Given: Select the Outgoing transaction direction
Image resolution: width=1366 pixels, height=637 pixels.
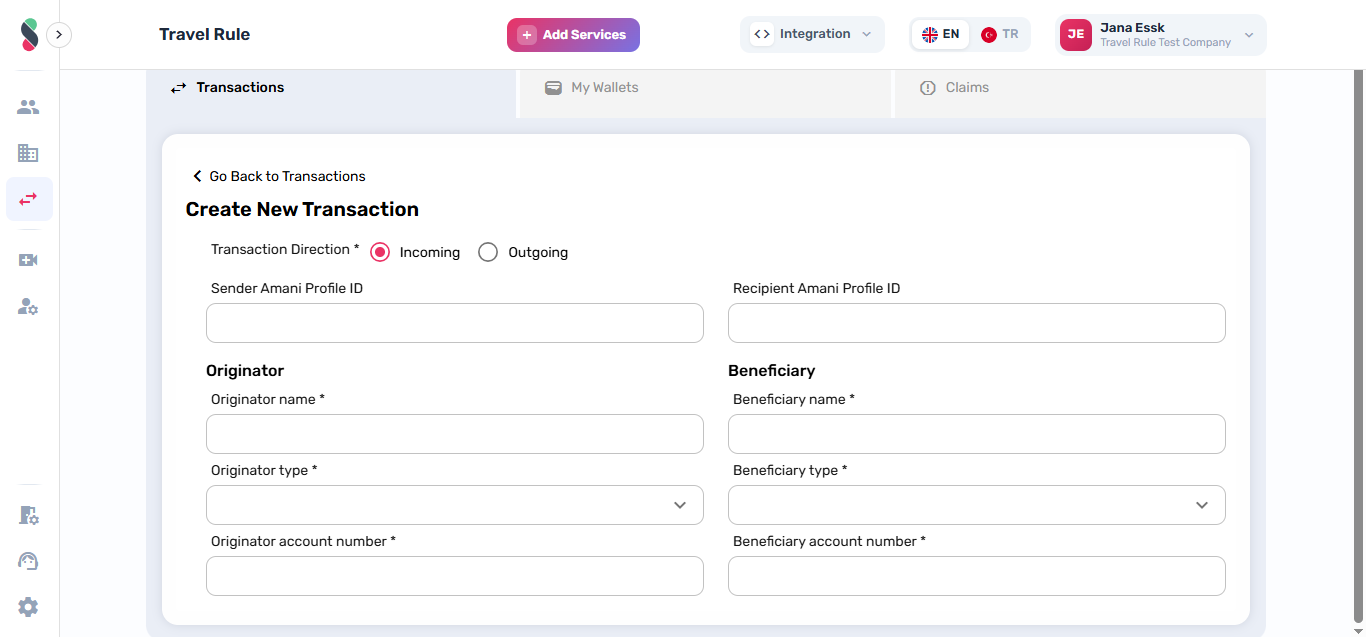Looking at the screenshot, I should click(488, 252).
